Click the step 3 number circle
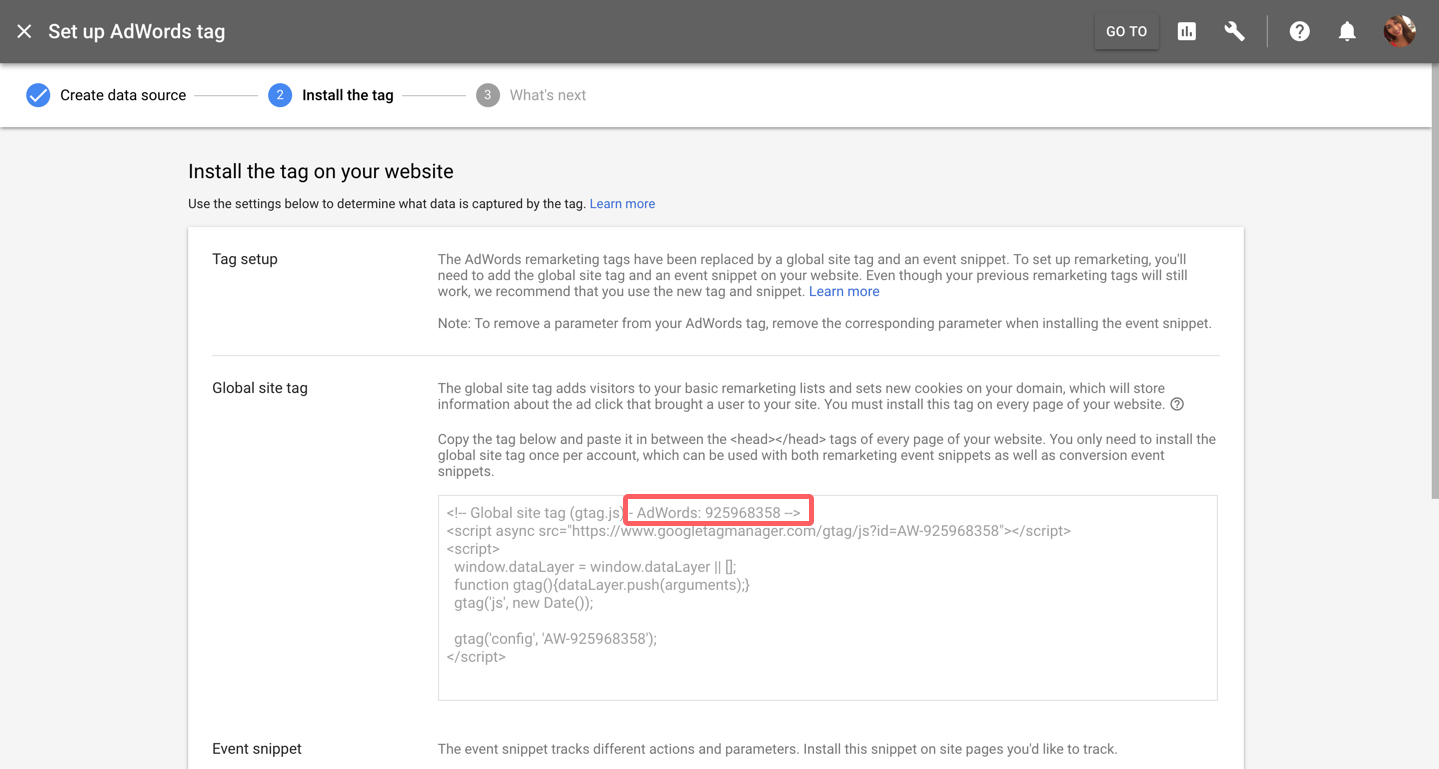Viewport: 1439px width, 769px height. pyautogui.click(x=488, y=95)
